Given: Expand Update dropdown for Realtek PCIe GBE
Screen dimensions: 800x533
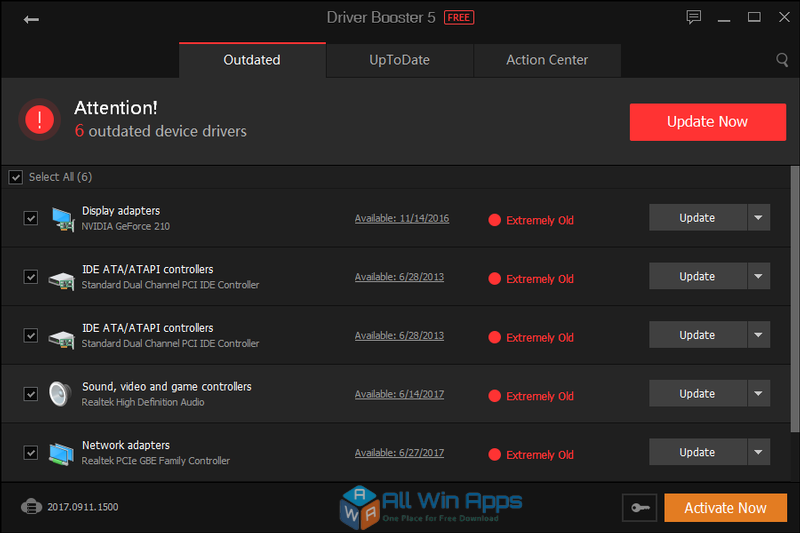Looking at the screenshot, I should point(759,452).
